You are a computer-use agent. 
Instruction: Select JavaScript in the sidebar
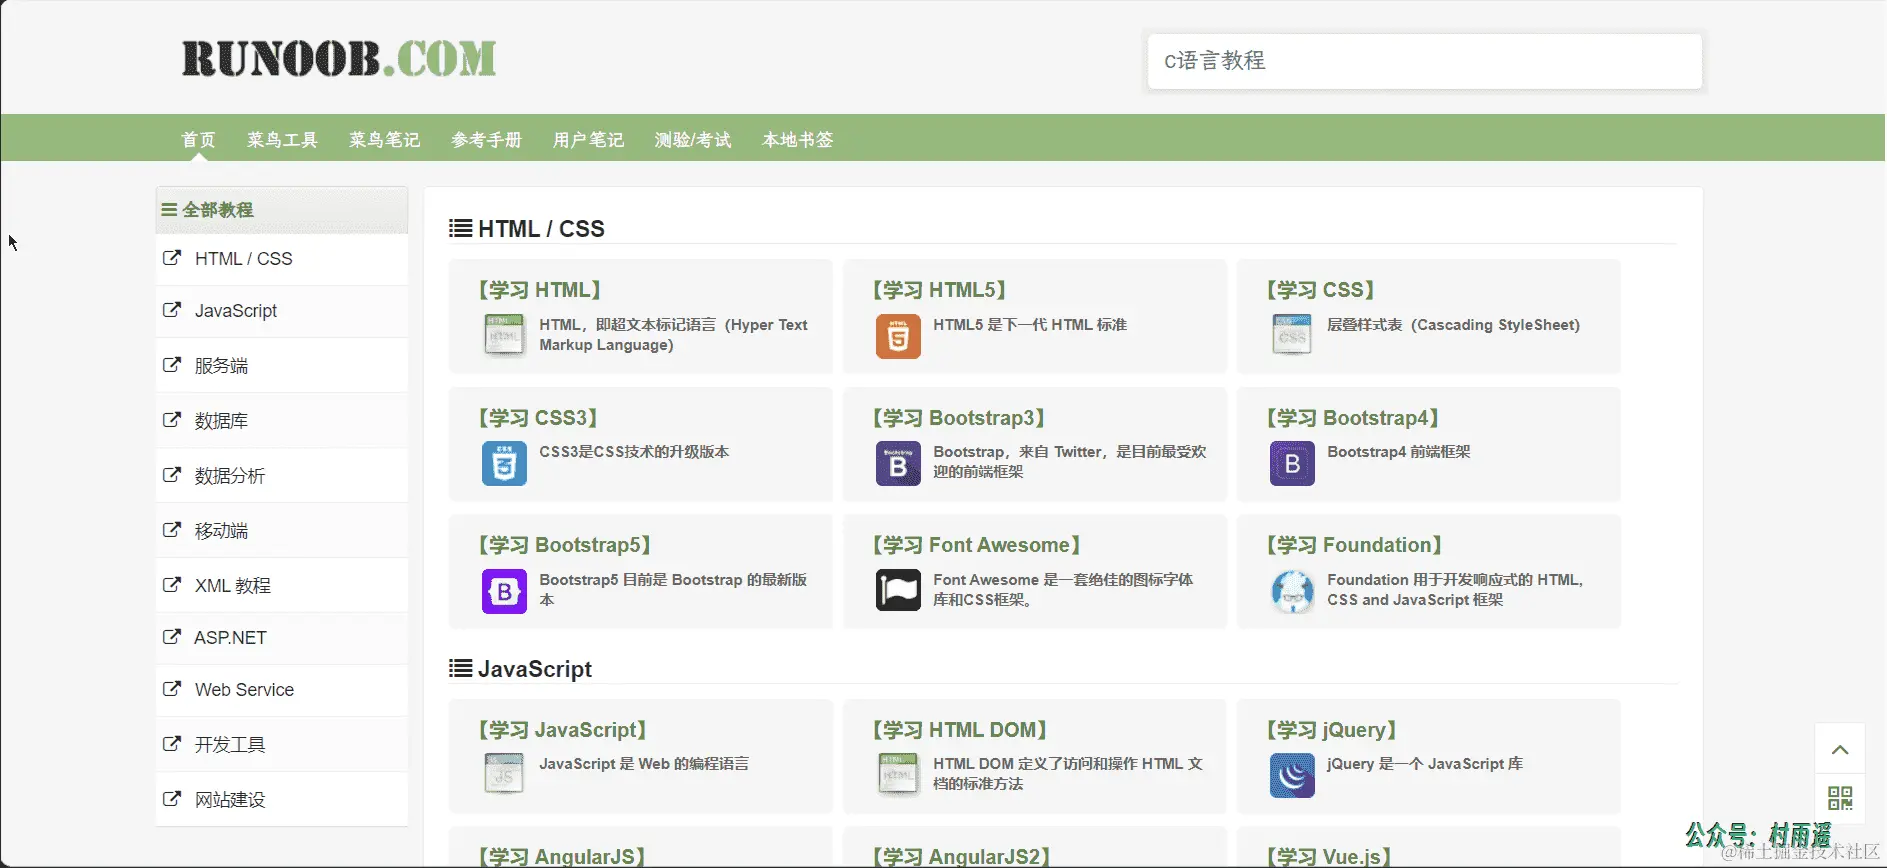pos(282,311)
